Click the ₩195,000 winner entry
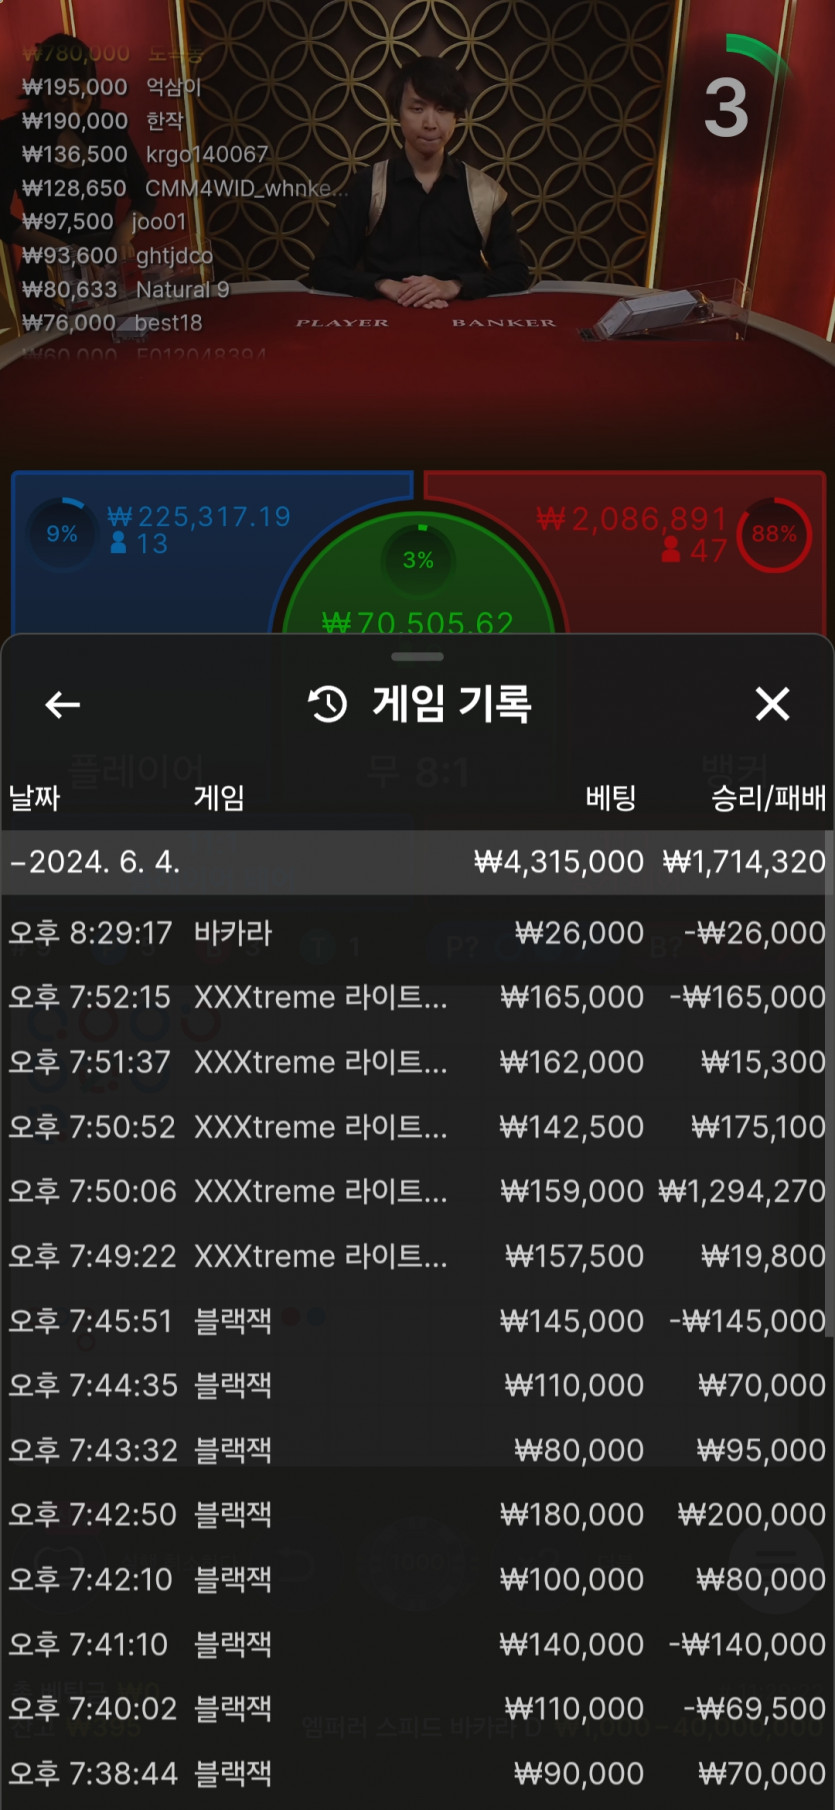Screen dimensions: 835x1810 (x=112, y=87)
